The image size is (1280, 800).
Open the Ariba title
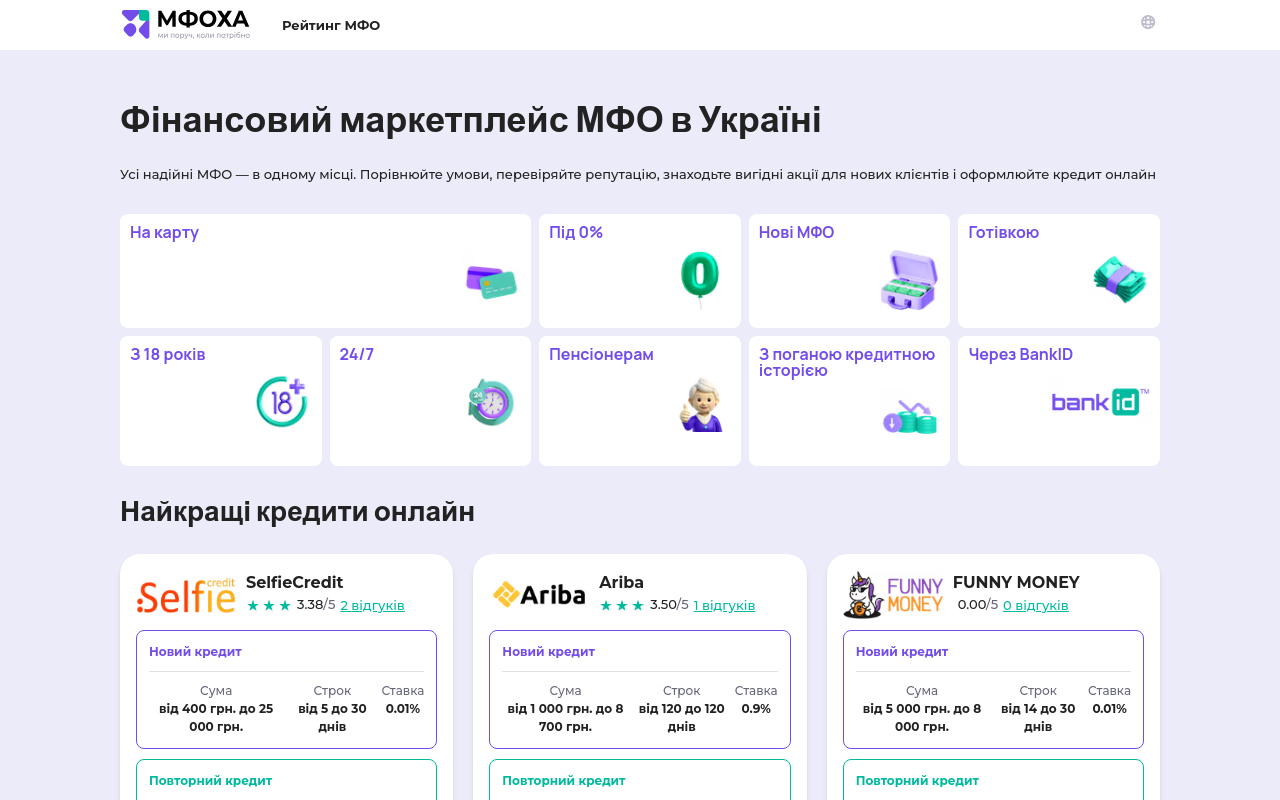click(621, 582)
